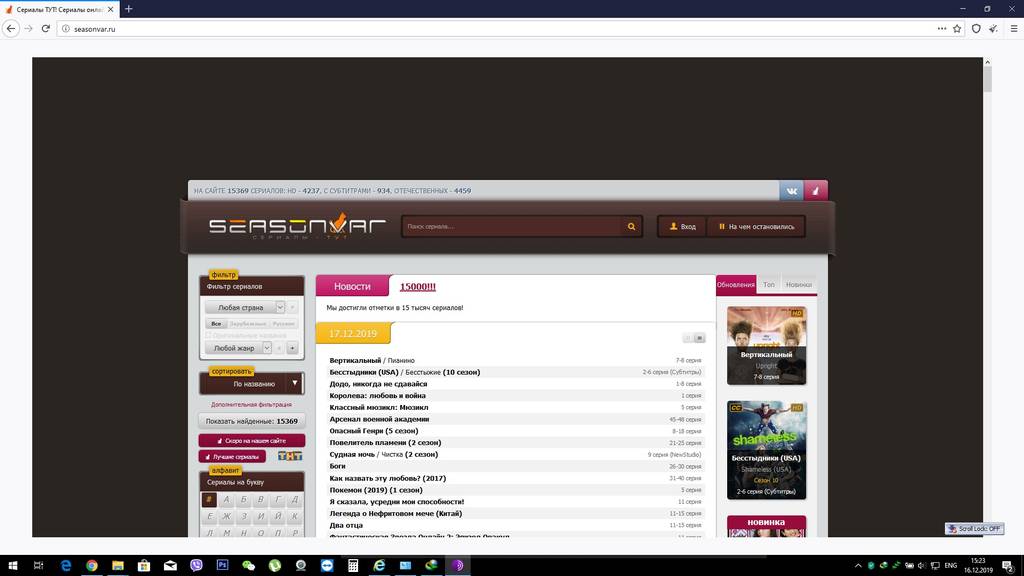Screen dimensions: 1024x576
Task: Go back with the browser back arrow
Action: 11,29
